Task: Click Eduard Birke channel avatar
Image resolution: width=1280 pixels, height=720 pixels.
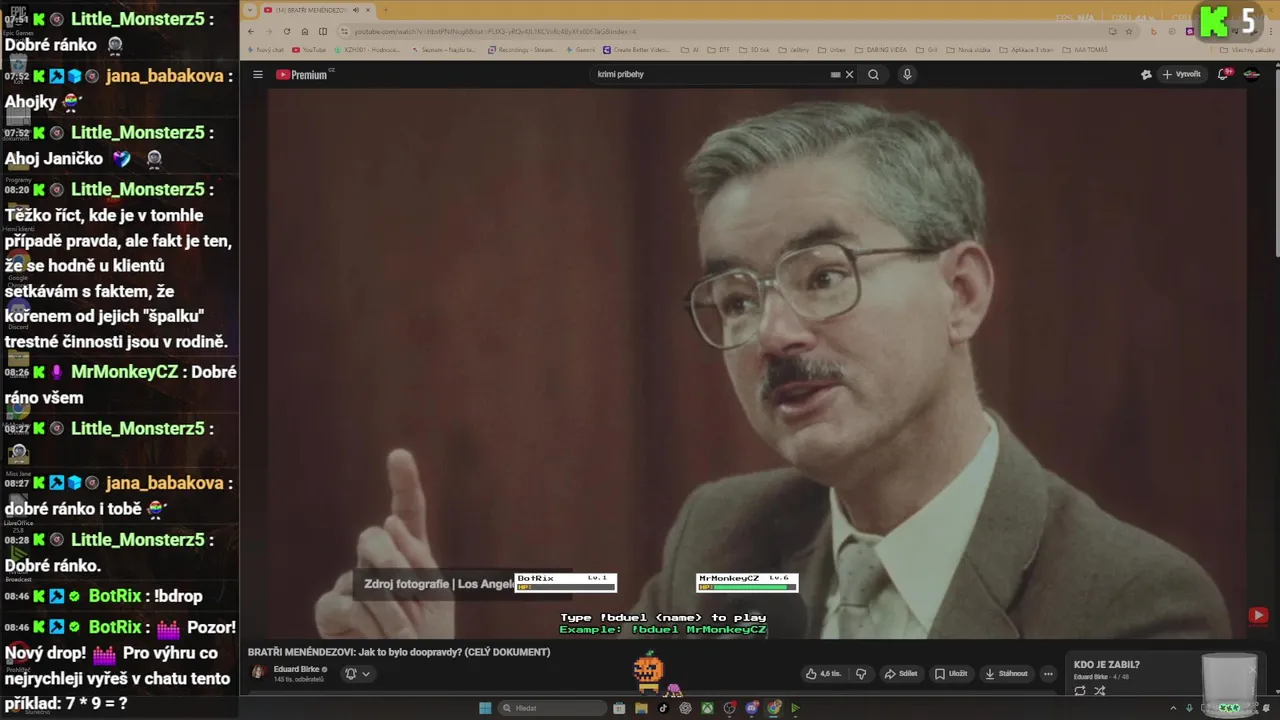Action: 258,673
